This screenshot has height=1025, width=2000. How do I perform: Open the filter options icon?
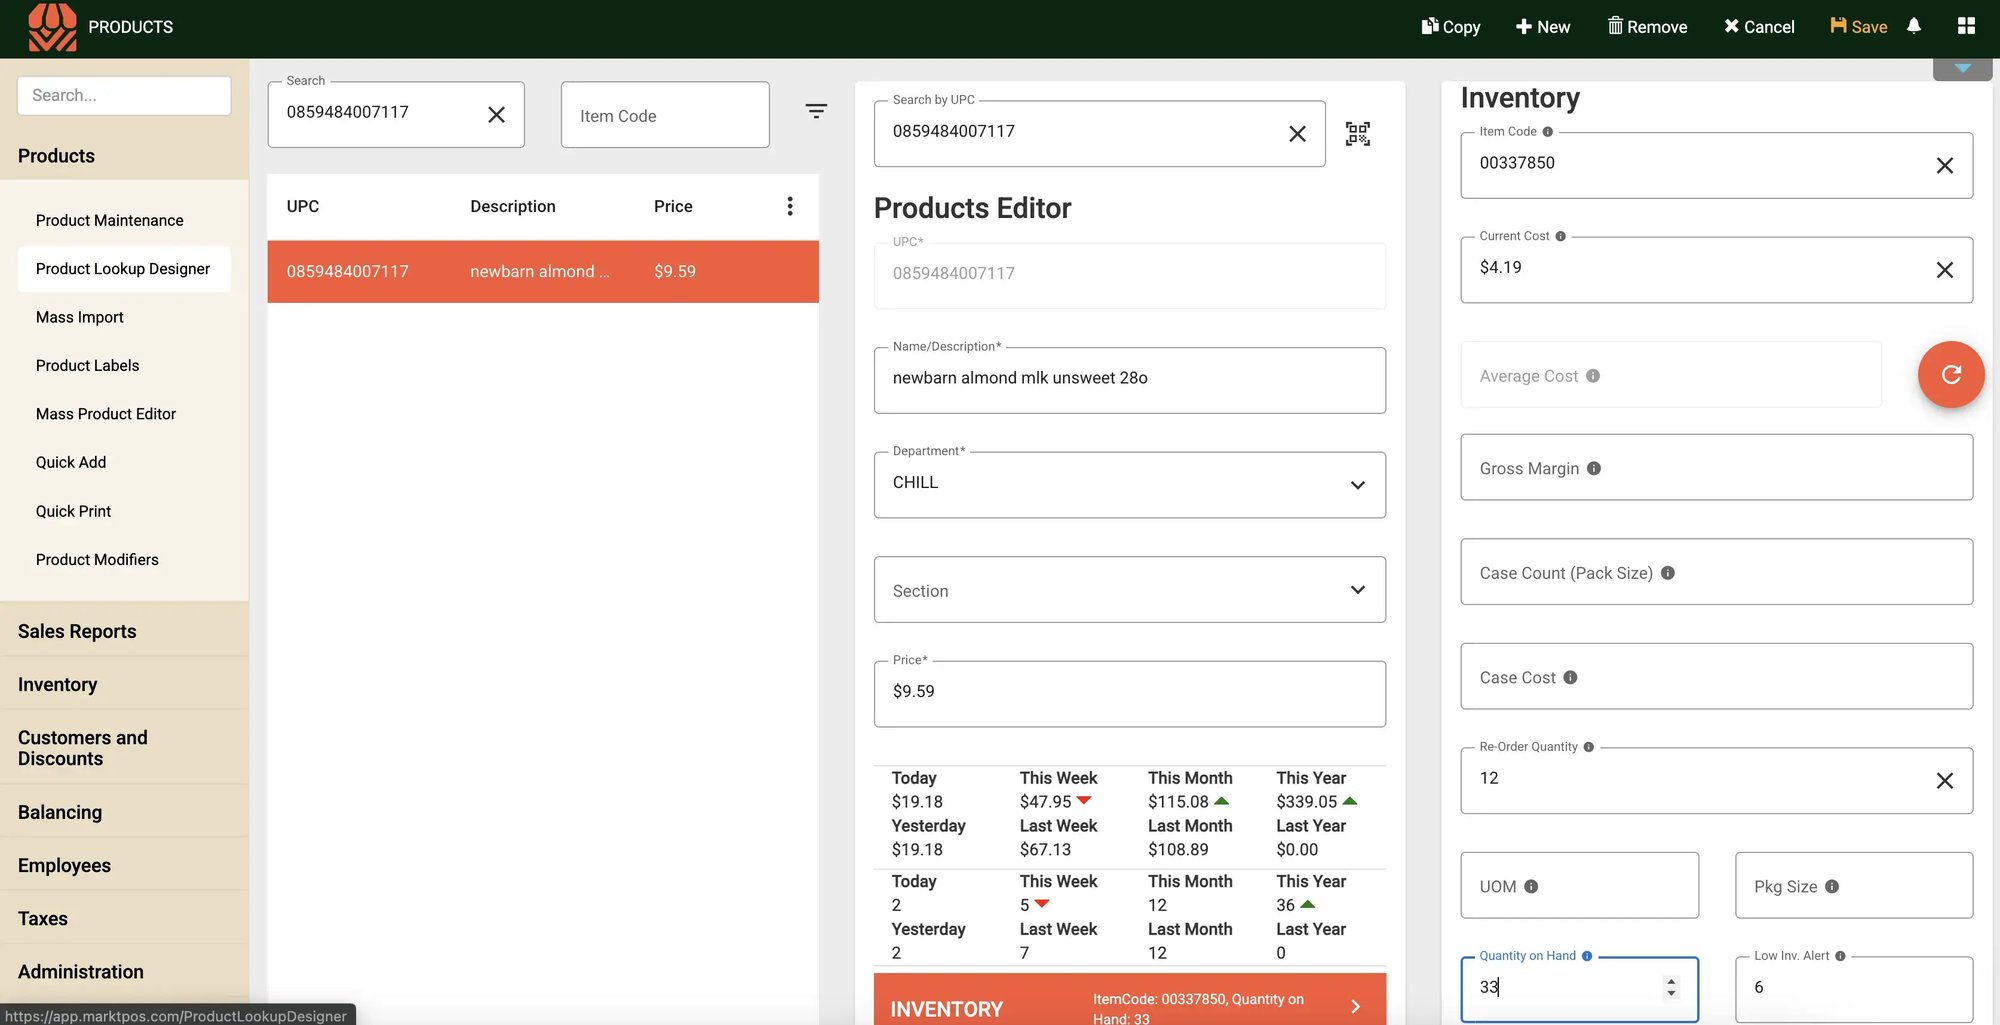[x=816, y=111]
